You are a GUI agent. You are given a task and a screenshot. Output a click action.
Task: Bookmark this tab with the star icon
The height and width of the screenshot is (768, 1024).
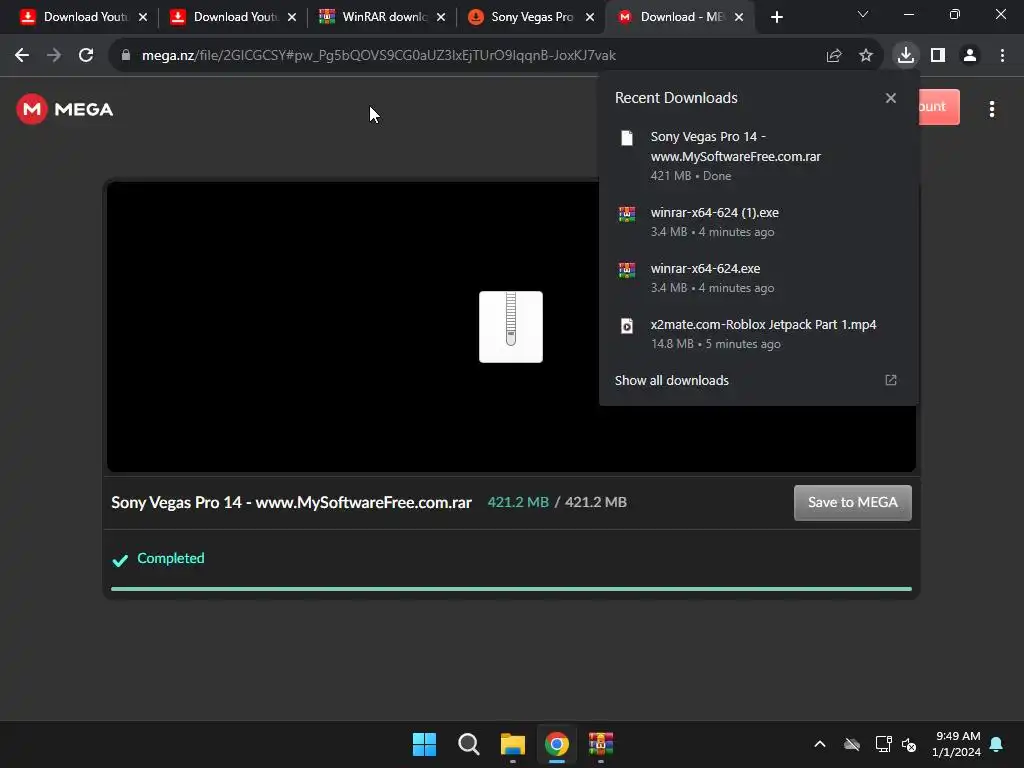click(x=866, y=56)
